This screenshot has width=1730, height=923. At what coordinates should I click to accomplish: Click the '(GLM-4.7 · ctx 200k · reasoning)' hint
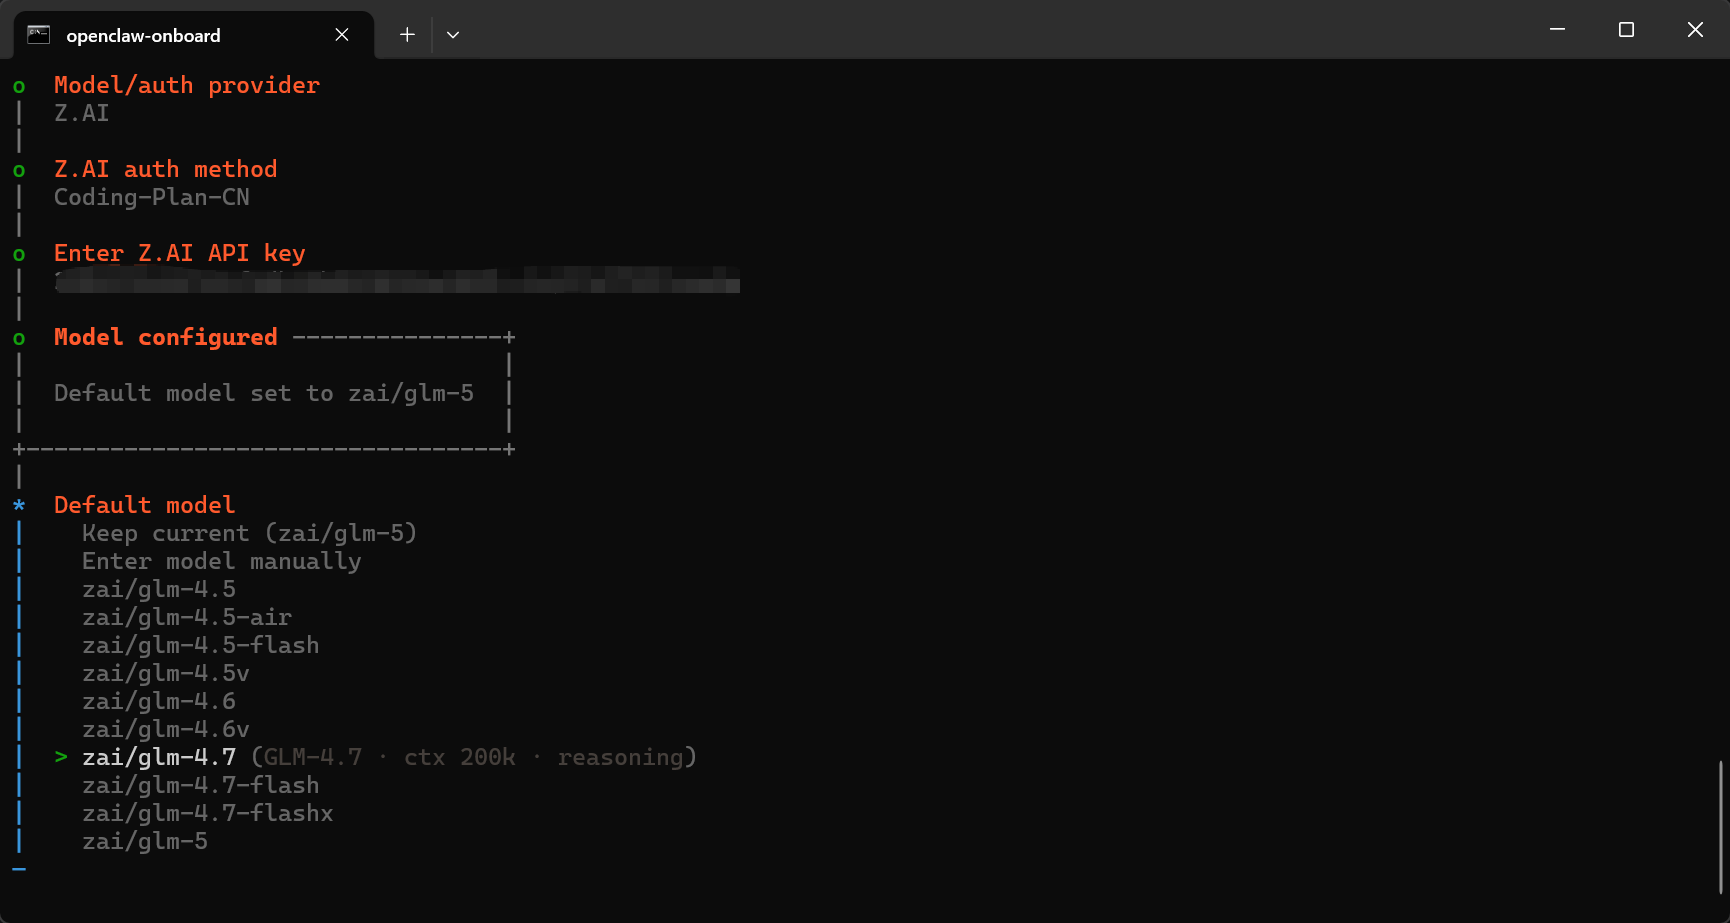[x=473, y=757]
